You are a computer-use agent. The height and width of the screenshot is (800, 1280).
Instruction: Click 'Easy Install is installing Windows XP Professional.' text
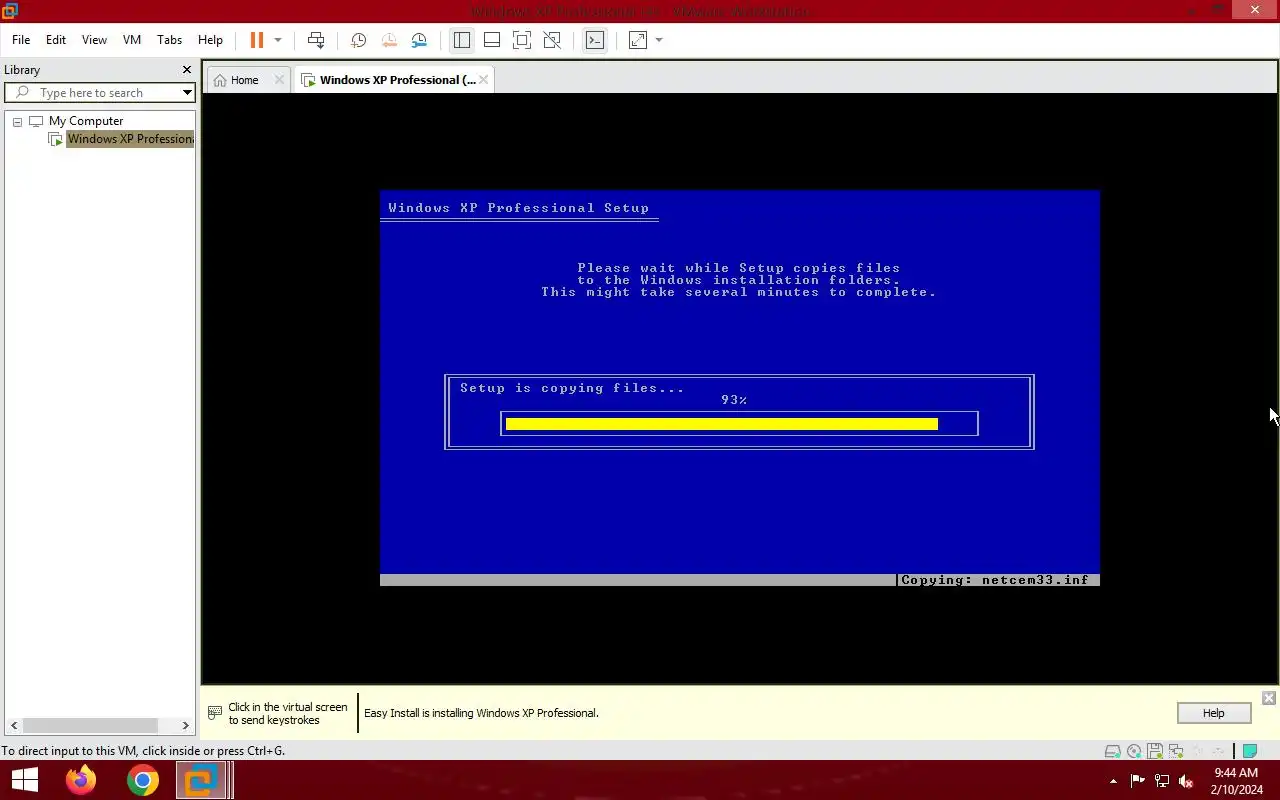481,713
